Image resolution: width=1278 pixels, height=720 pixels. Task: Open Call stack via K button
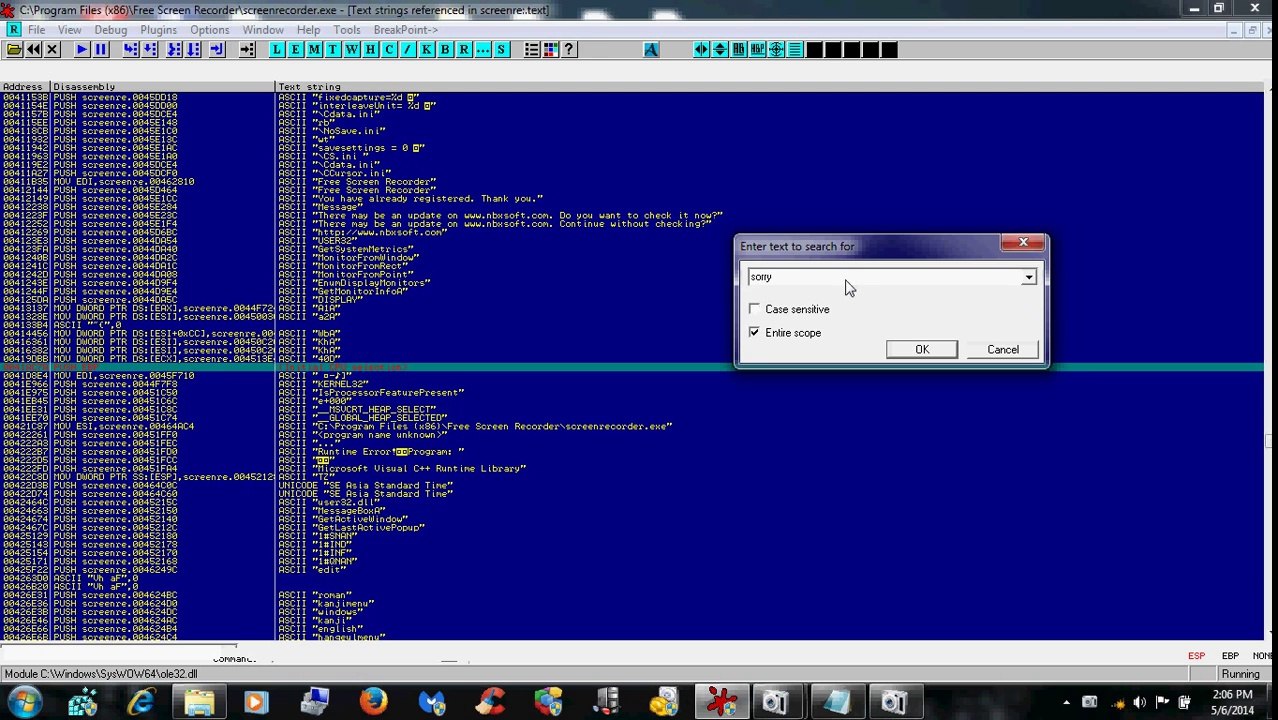click(427, 50)
